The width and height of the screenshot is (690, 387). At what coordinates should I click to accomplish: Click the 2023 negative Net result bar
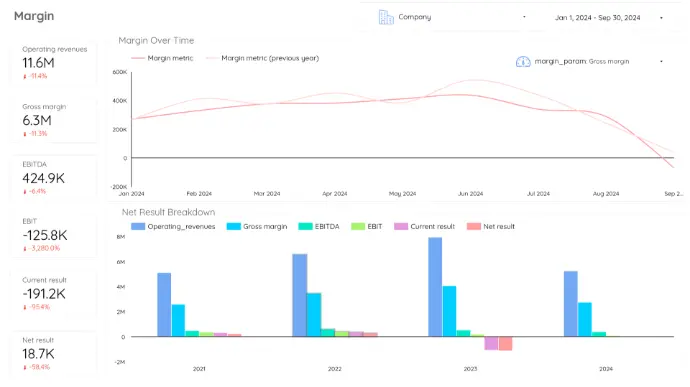click(x=505, y=343)
